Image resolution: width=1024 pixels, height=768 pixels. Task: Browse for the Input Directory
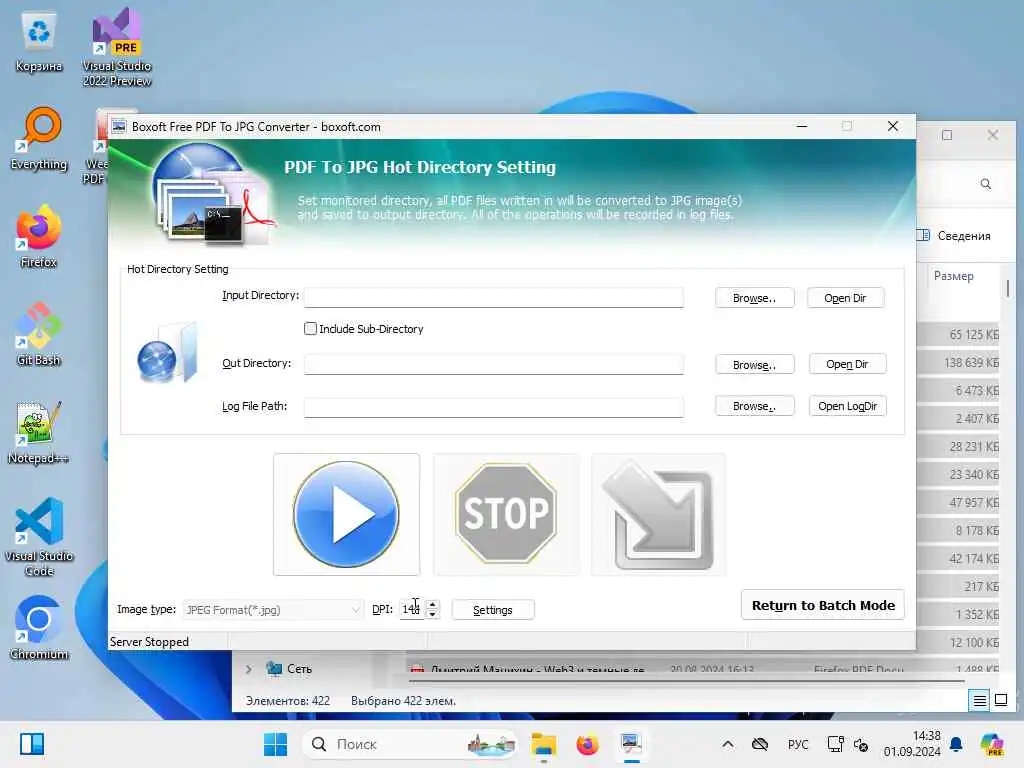click(x=754, y=298)
